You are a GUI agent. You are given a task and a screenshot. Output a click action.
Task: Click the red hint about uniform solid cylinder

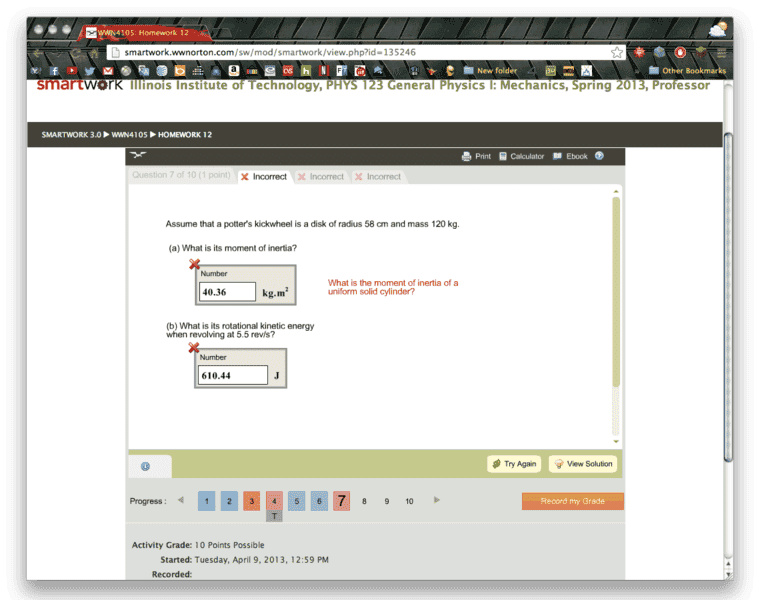tap(393, 287)
